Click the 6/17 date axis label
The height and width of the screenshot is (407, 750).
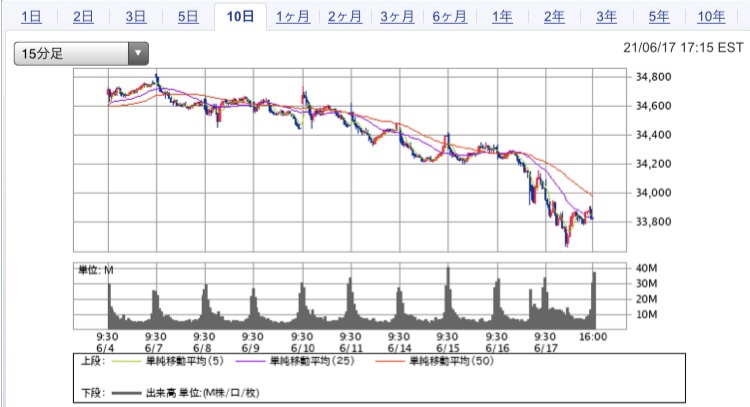point(546,348)
